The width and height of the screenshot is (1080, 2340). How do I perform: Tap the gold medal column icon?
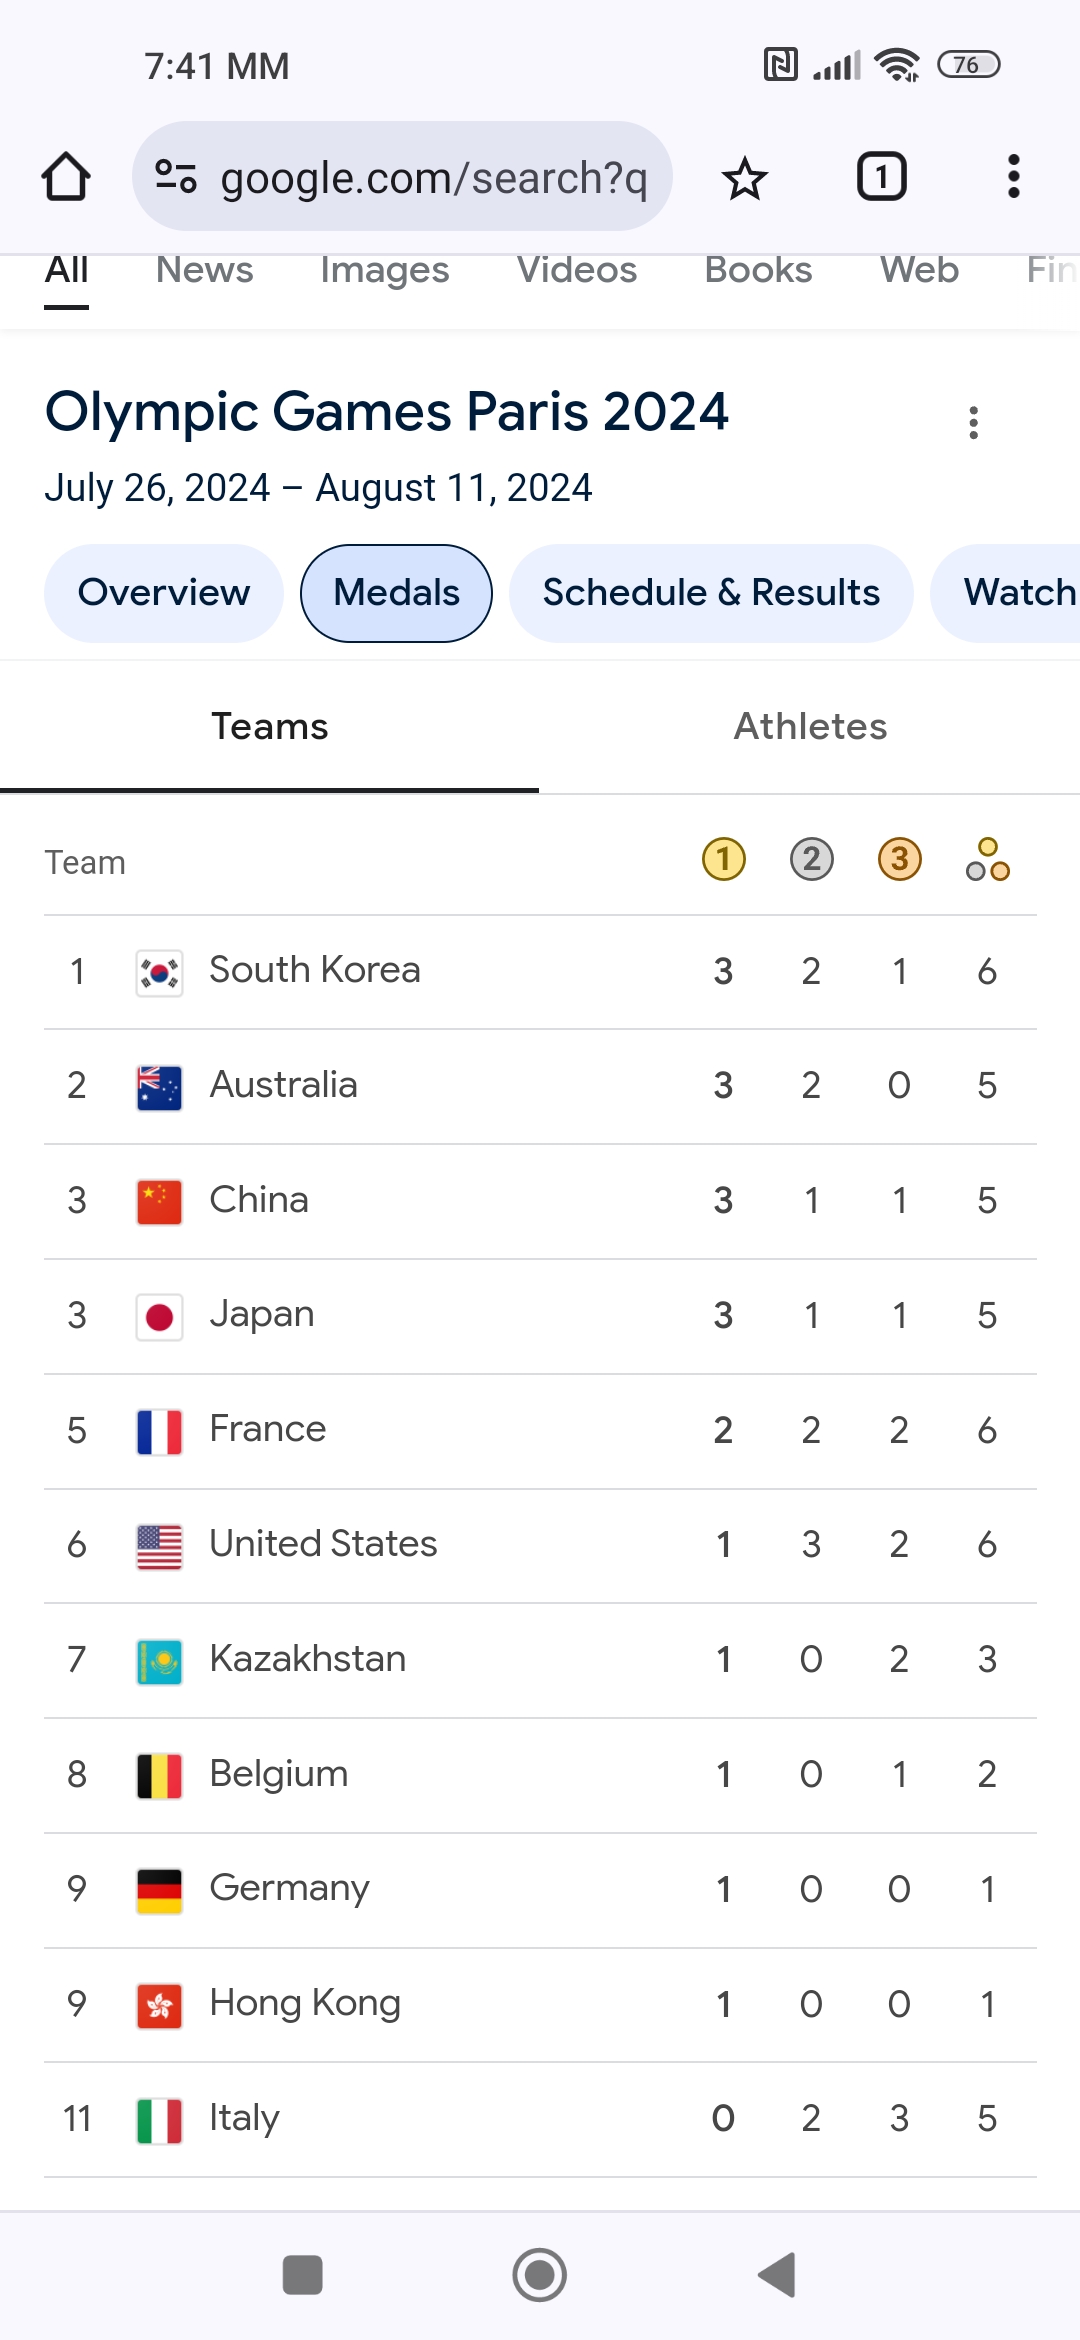point(723,860)
